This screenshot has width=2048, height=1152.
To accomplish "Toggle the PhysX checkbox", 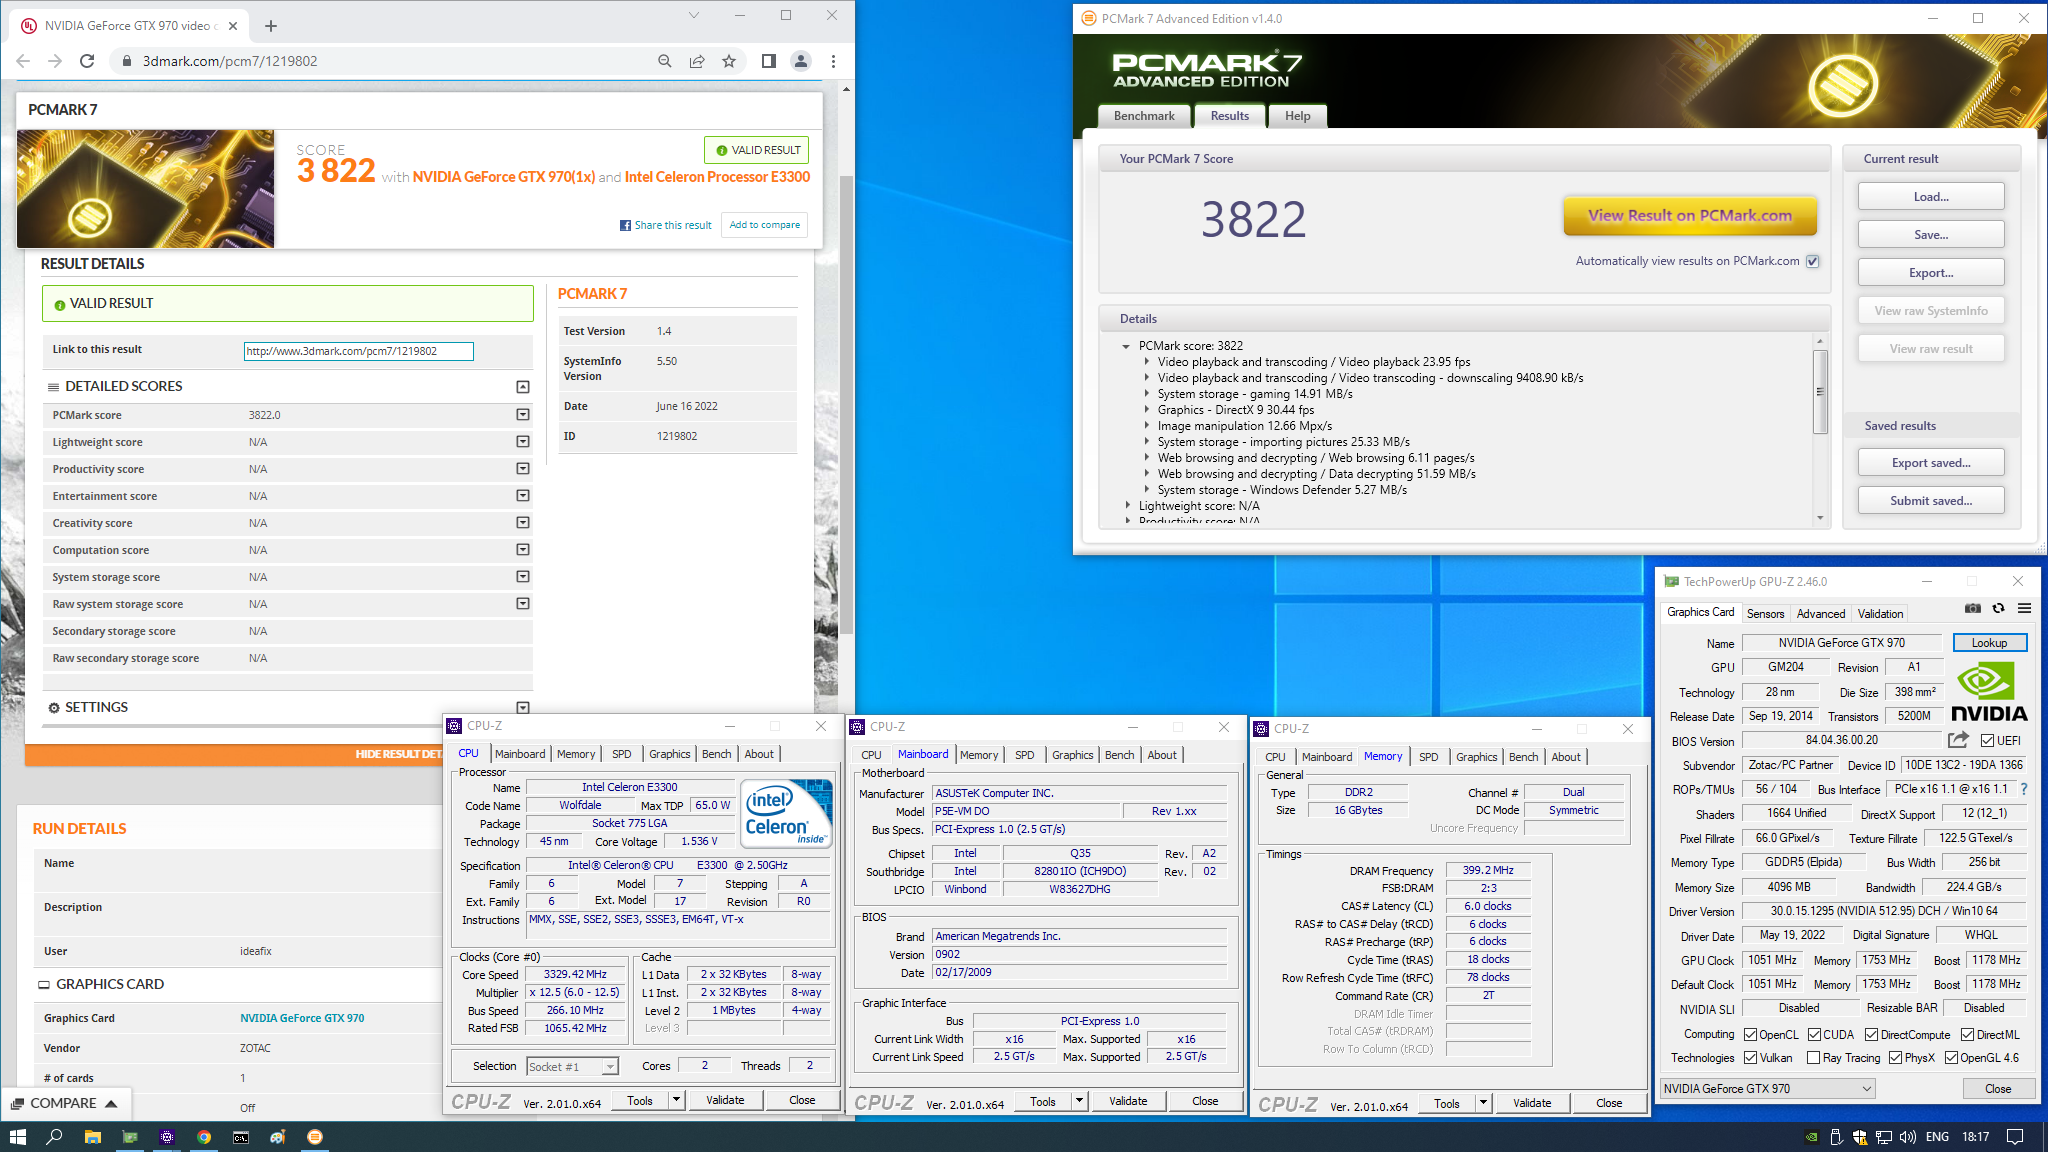I will tap(1896, 1058).
